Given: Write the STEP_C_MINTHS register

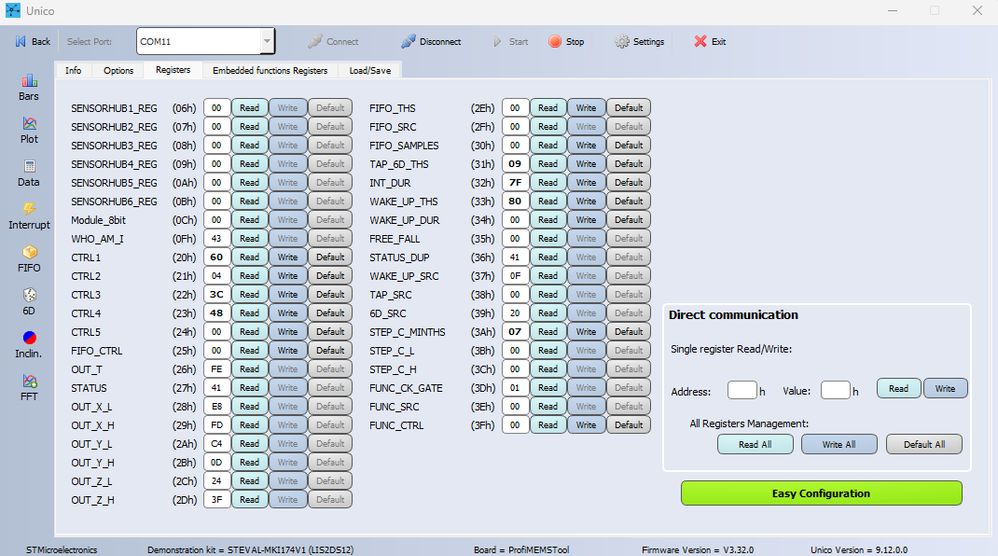Looking at the screenshot, I should pos(586,331).
